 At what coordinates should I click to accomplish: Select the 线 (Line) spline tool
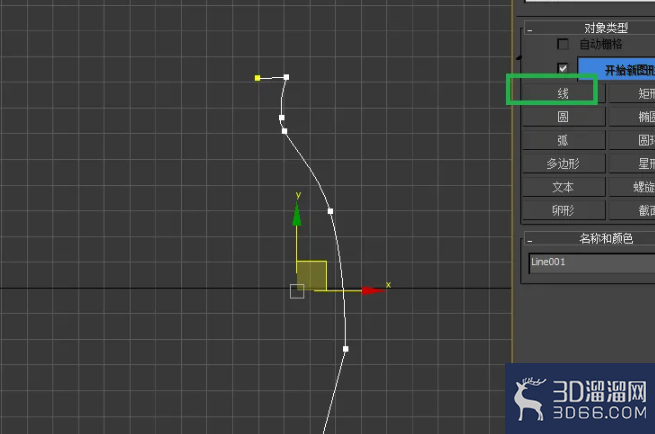pos(563,94)
